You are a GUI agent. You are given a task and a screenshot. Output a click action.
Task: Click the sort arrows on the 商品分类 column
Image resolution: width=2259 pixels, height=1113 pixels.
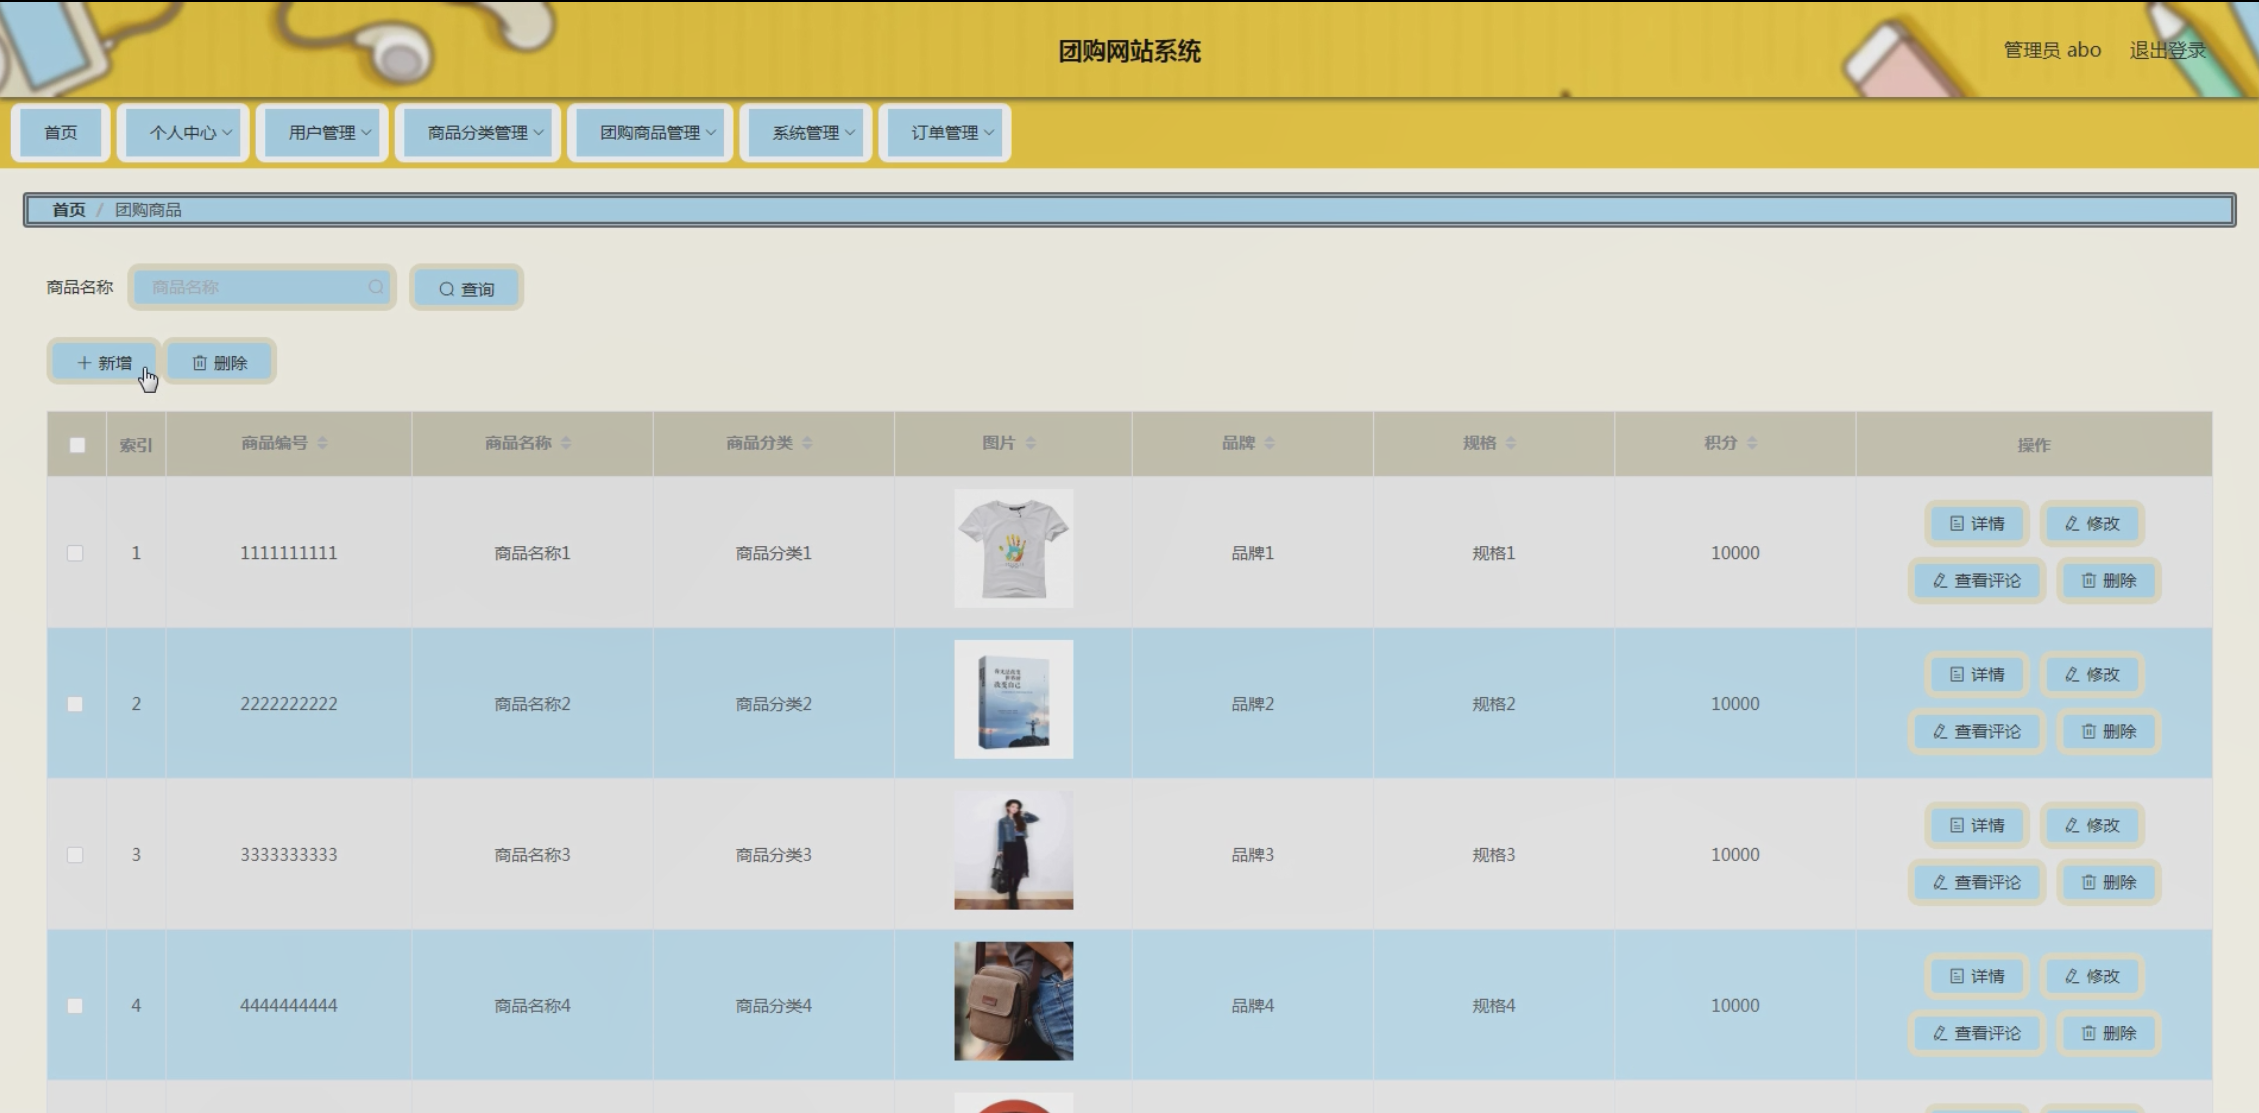point(807,443)
